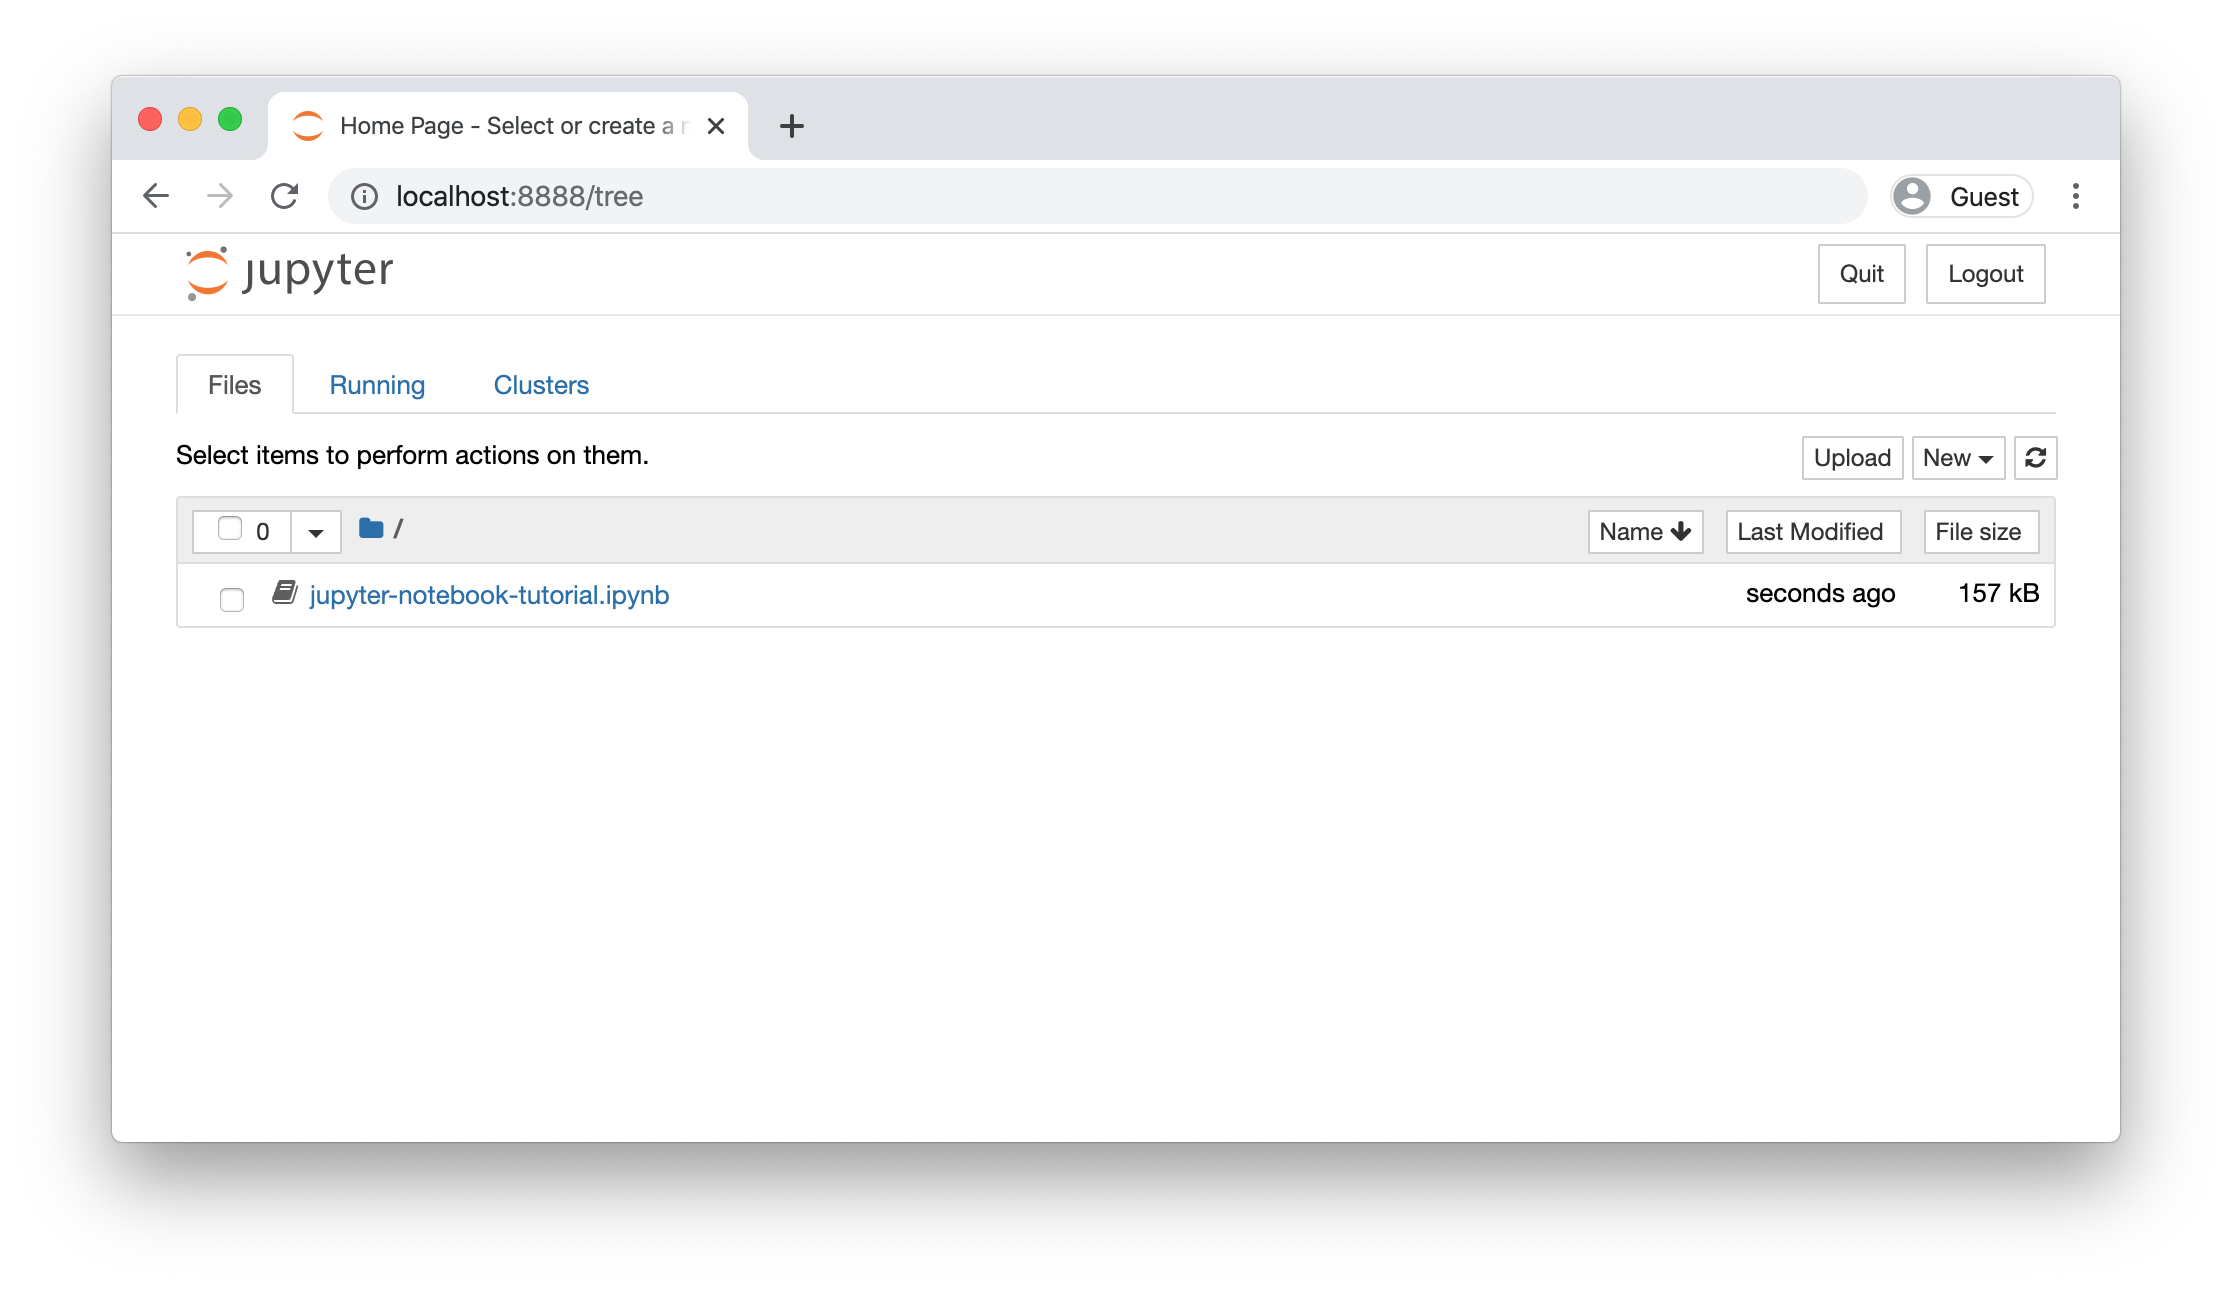2232x1290 pixels.
Task: Click the refresh/reload icon
Action: coord(2036,458)
